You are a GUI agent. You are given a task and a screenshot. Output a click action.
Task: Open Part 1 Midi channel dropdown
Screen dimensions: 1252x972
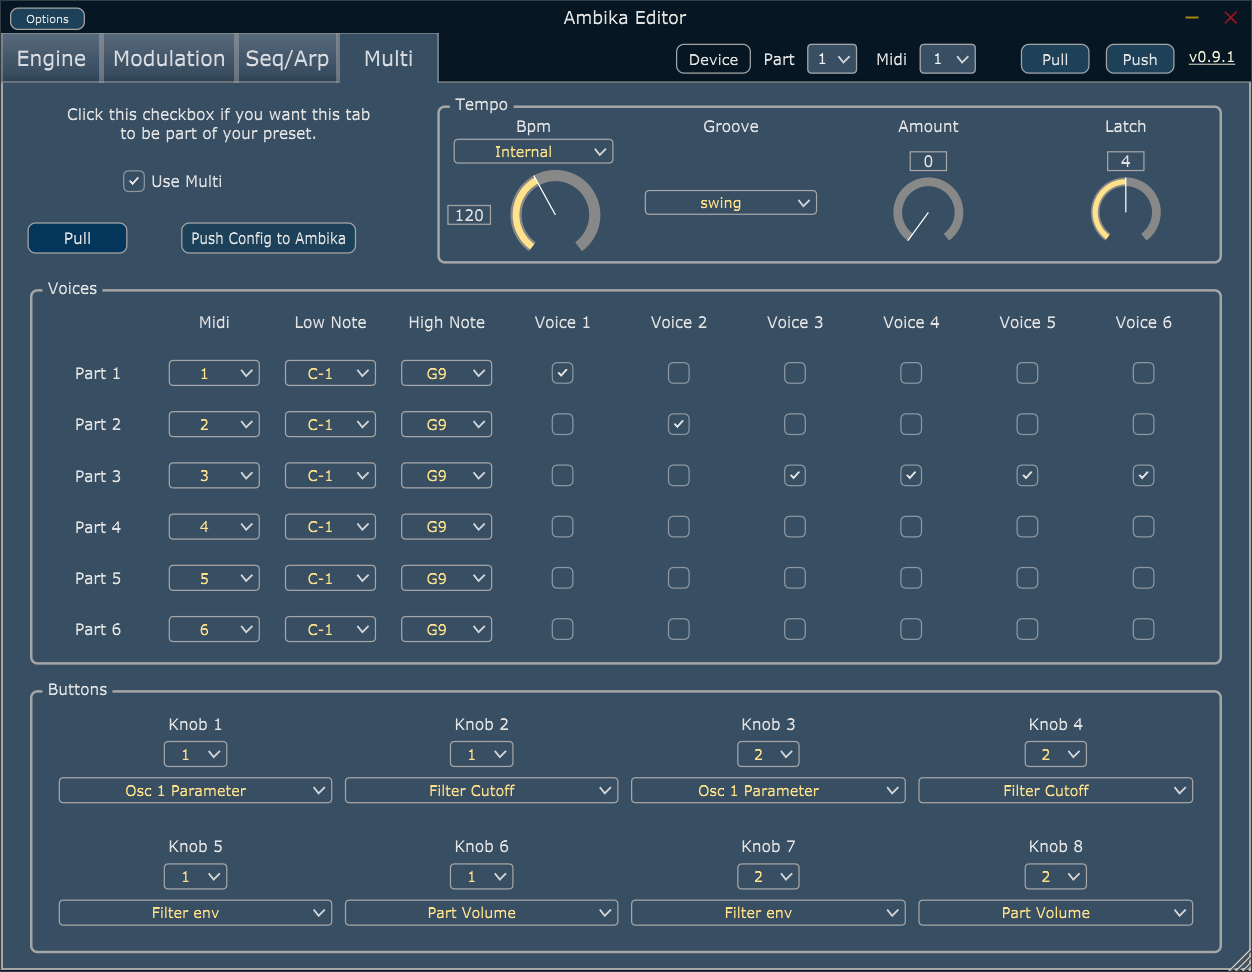point(214,373)
